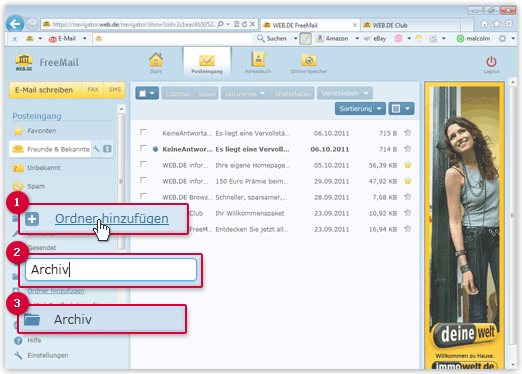Click the browser forward arrow button

[x=32, y=24]
